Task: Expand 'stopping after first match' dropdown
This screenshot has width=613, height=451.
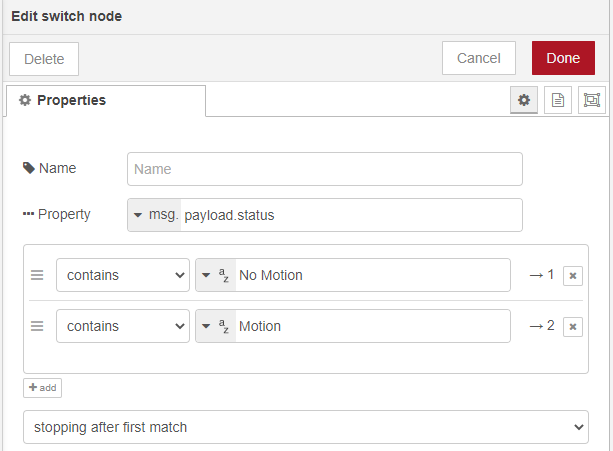Action: 305,427
